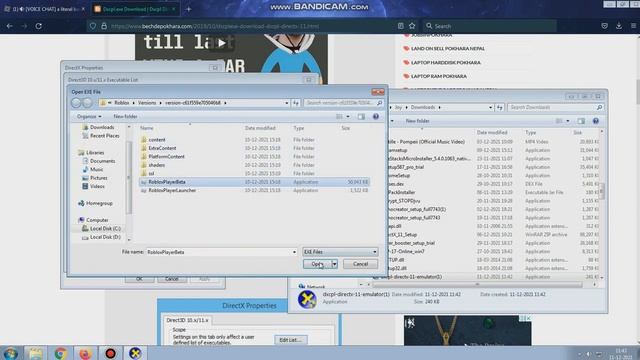This screenshot has width=640, height=360.
Task: Select Recent Places in navigation pane
Action: coord(104,136)
